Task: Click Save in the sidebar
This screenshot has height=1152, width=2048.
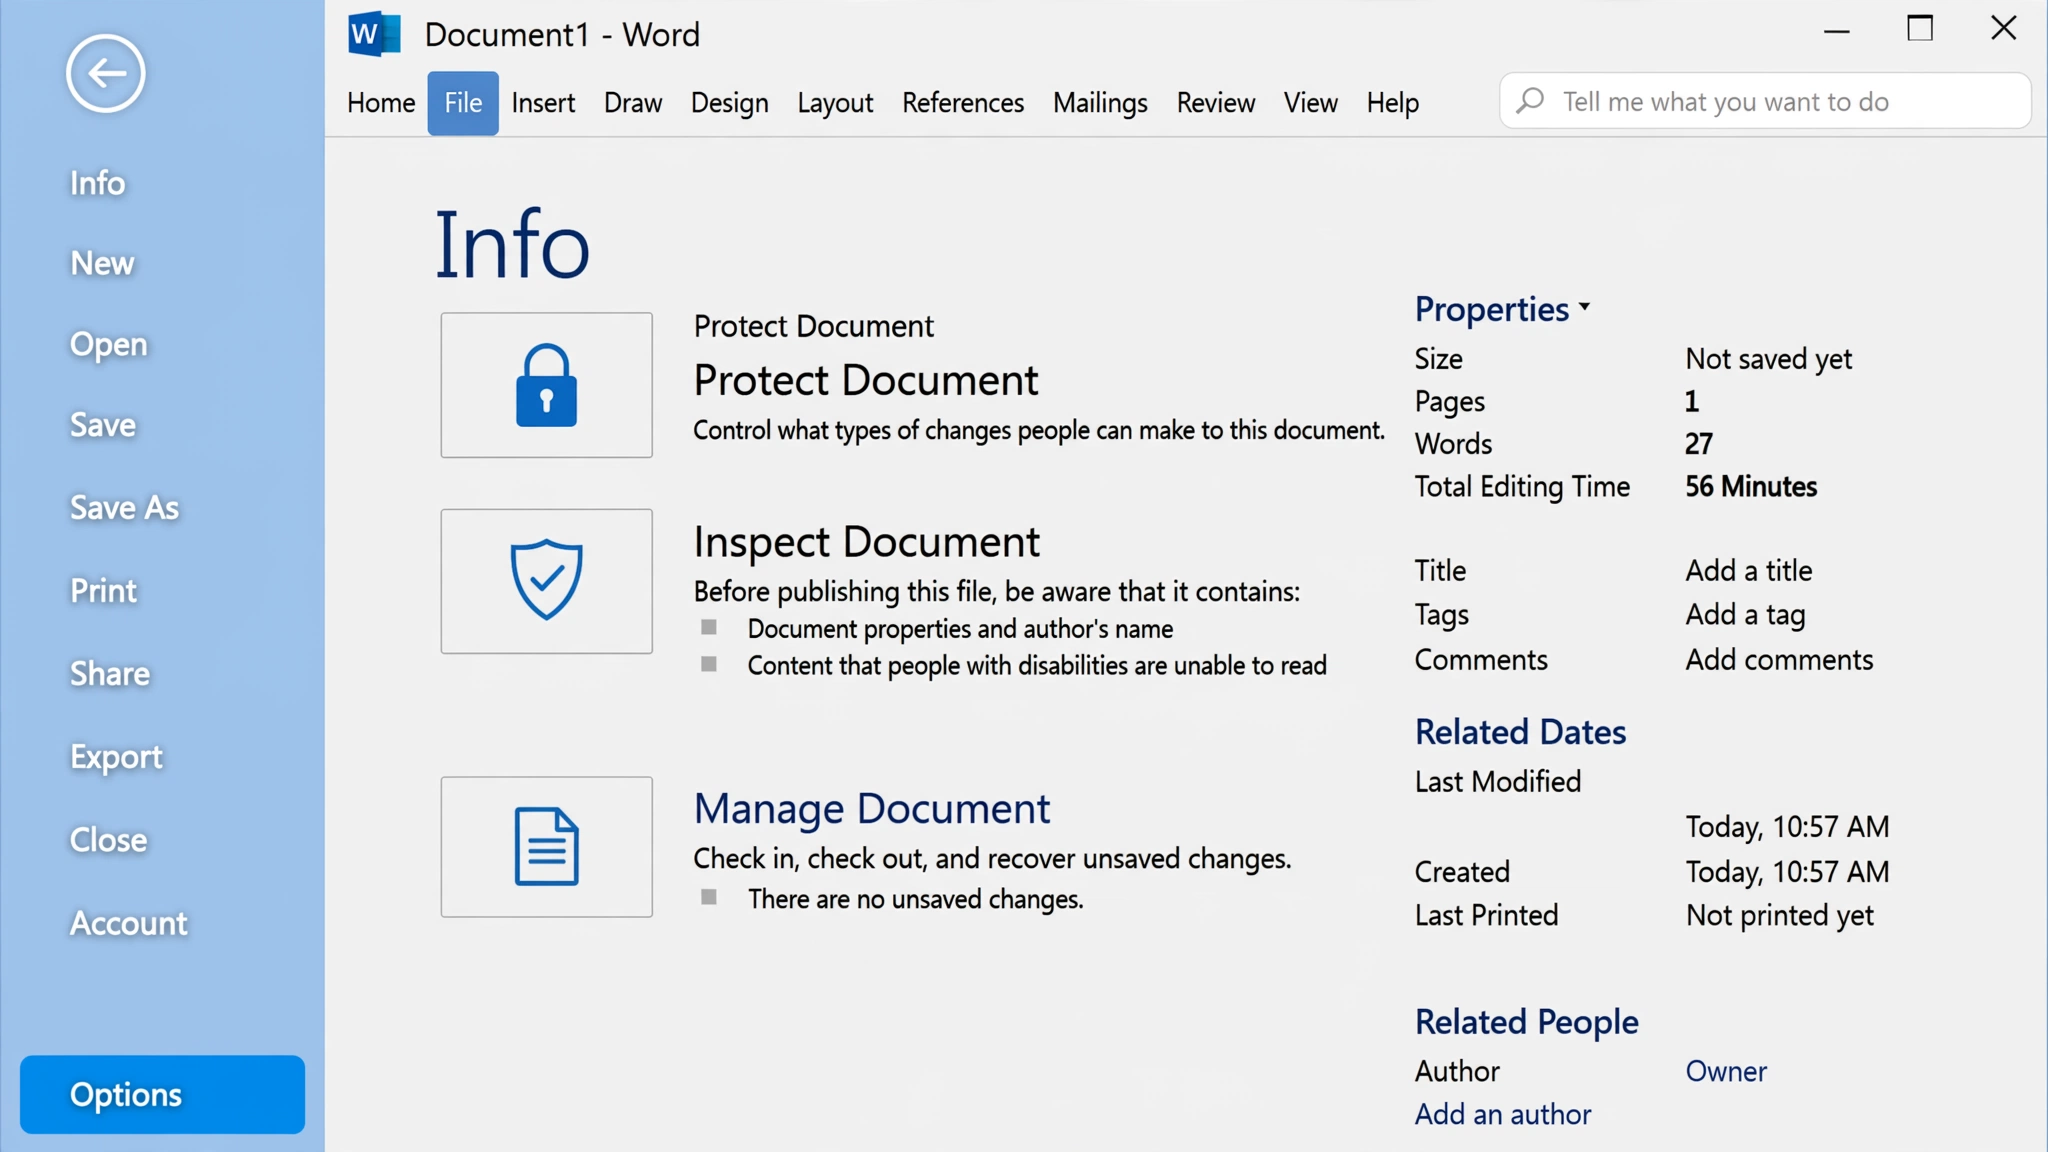Action: 102,425
